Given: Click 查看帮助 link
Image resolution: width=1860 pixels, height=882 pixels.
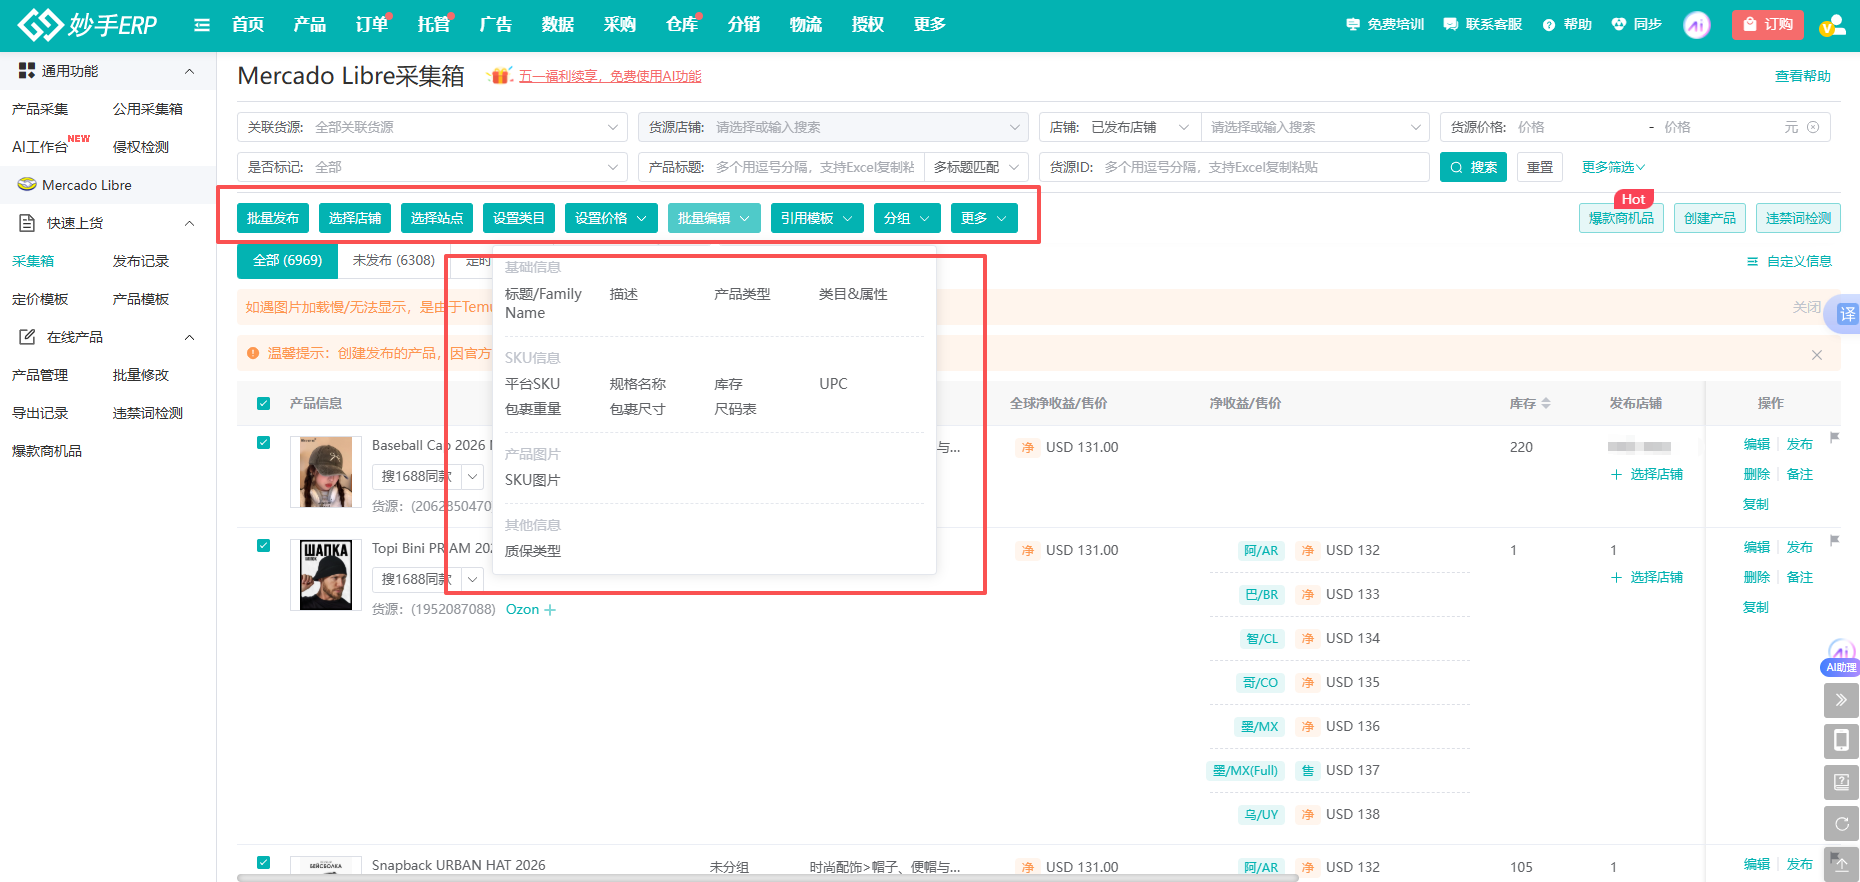Looking at the screenshot, I should [1802, 76].
